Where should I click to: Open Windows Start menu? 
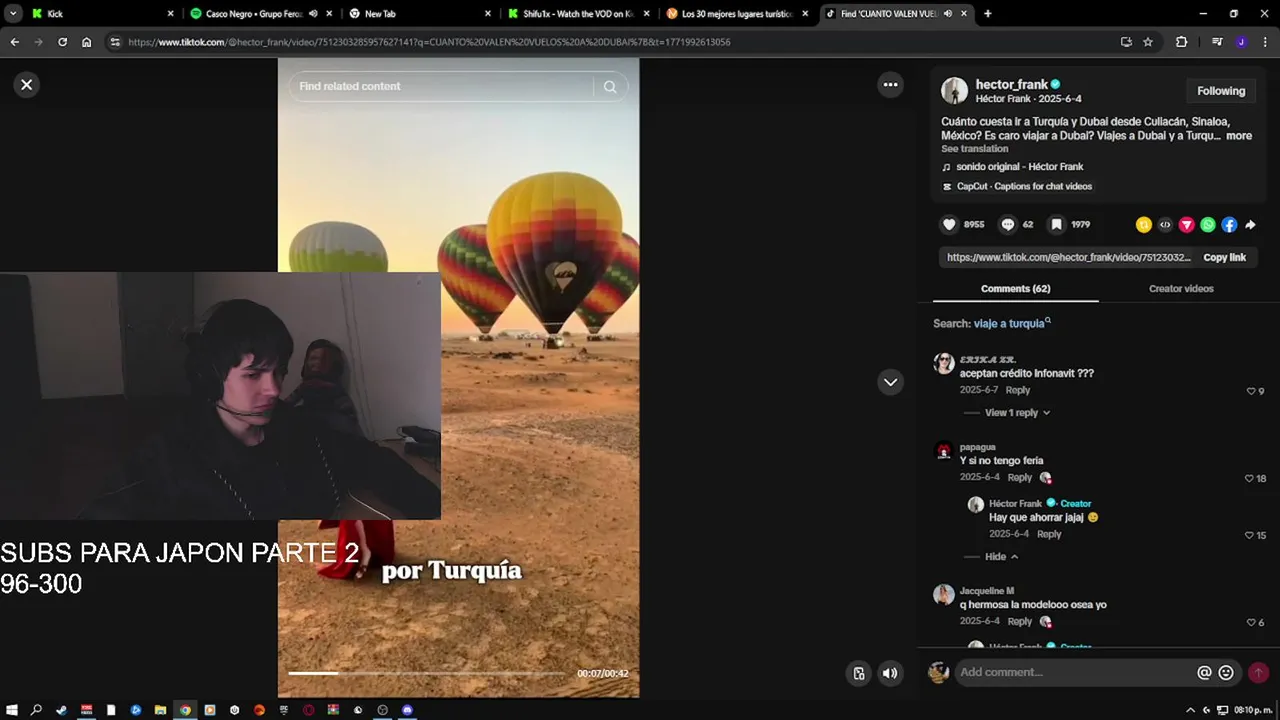12,710
